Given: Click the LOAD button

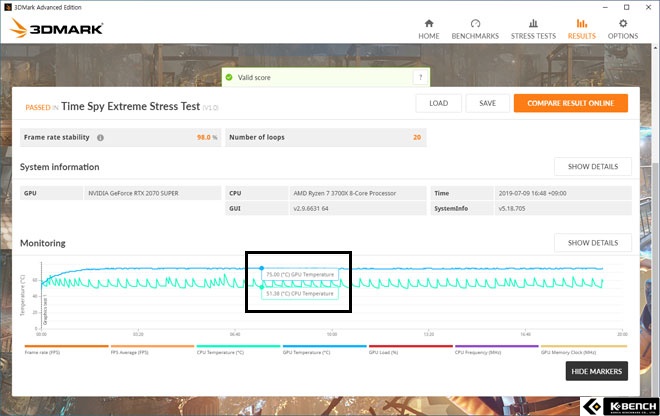Looking at the screenshot, I should [438, 103].
